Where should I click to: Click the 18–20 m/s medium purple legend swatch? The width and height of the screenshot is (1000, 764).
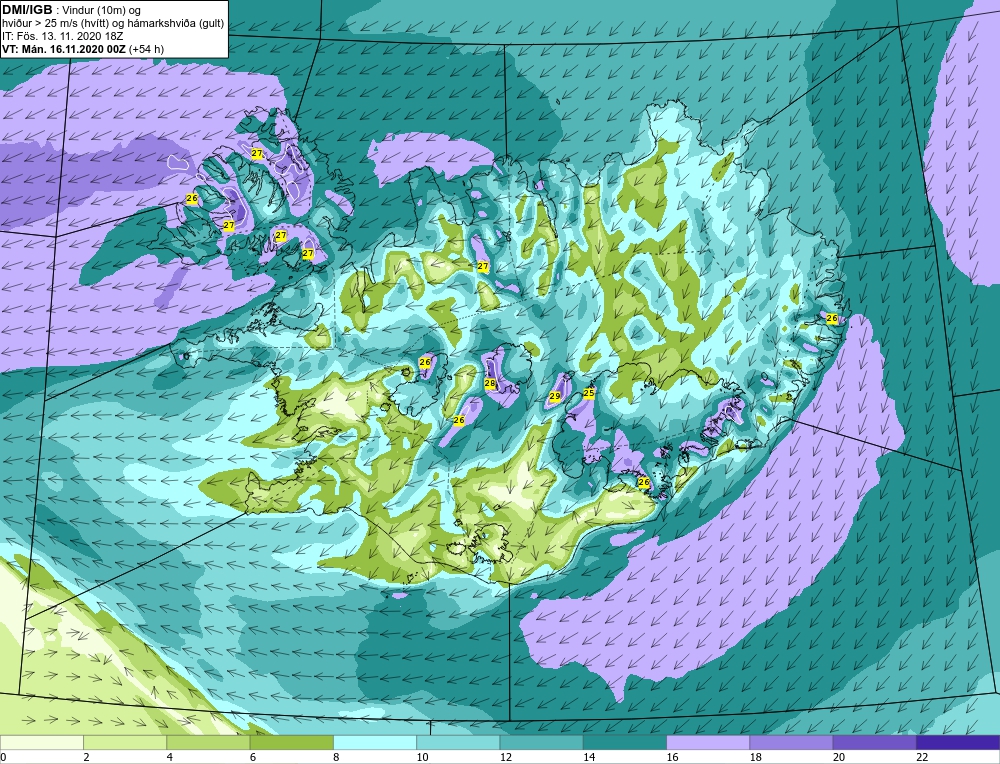pyautogui.click(x=791, y=742)
